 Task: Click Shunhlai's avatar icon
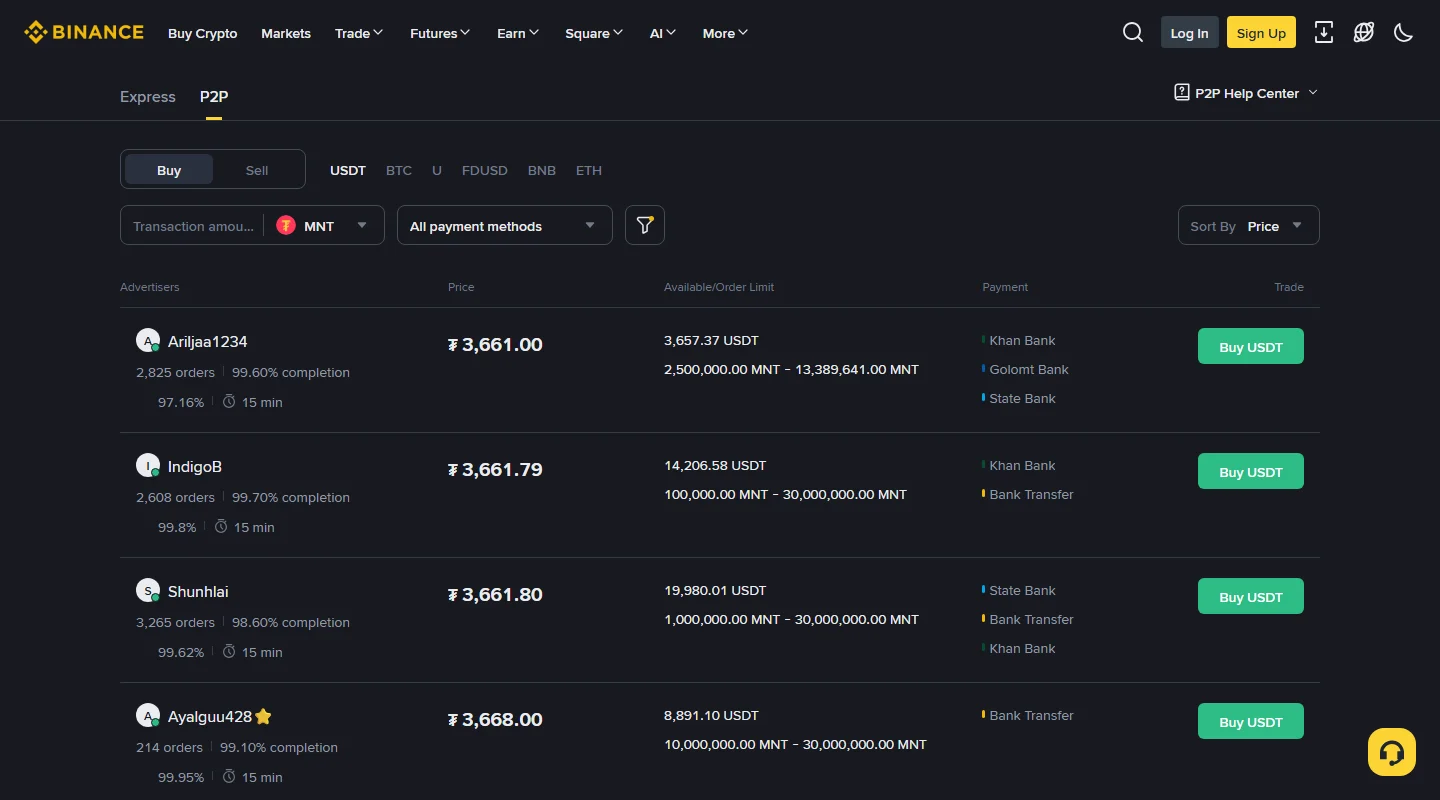[x=148, y=591]
